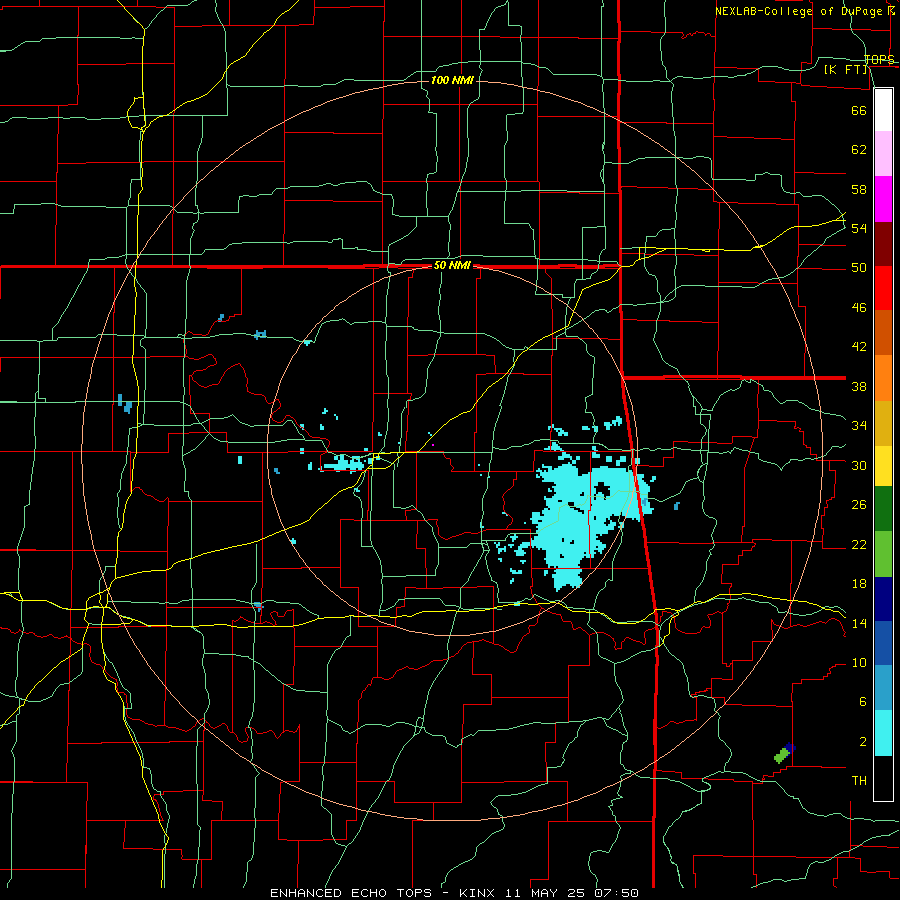Click the green echo in the southeast corner
The height and width of the screenshot is (900, 900).
coord(781,756)
